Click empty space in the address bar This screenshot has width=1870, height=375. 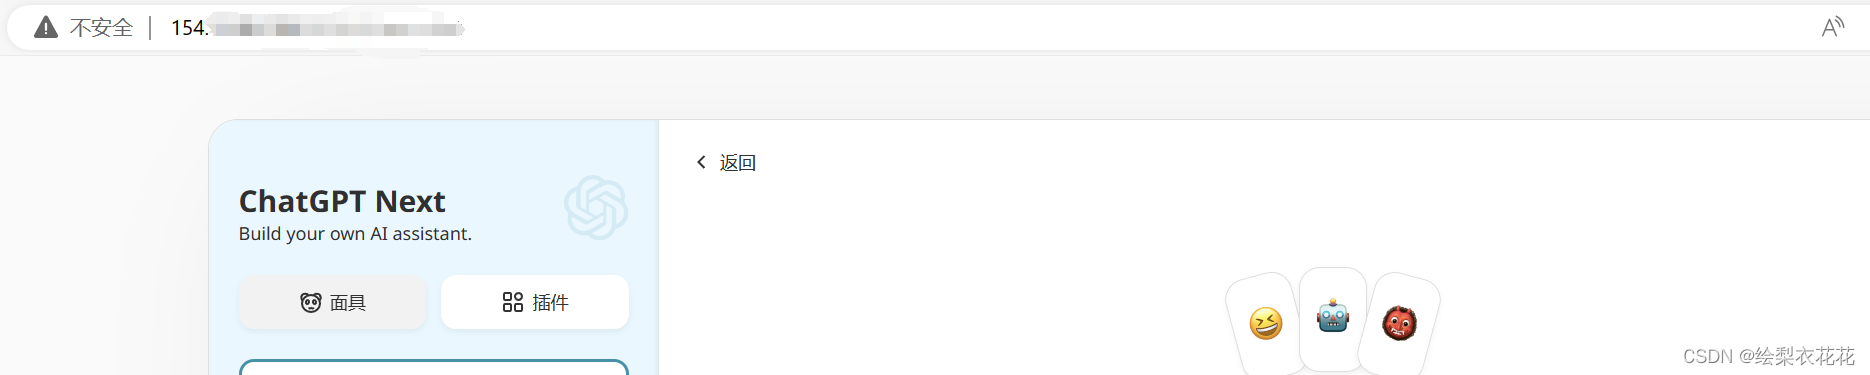pos(1100,28)
